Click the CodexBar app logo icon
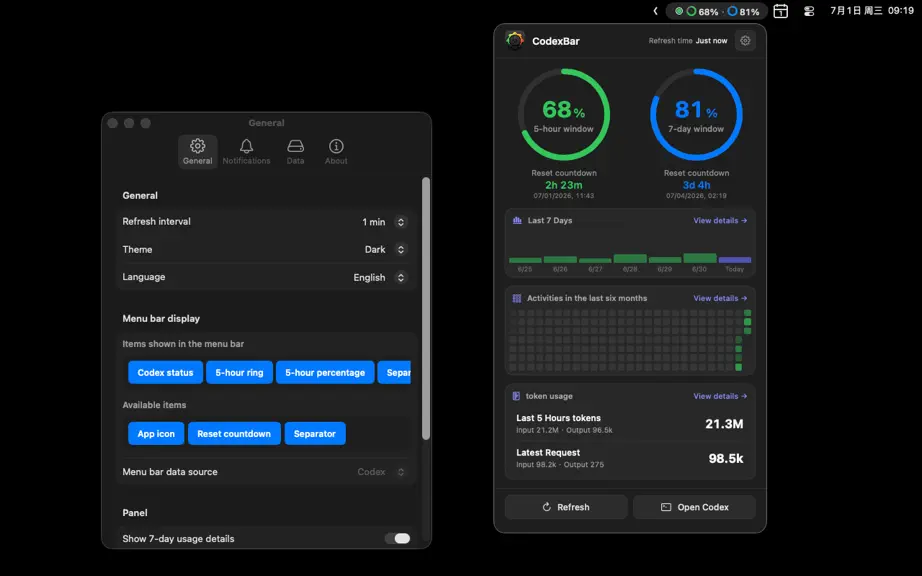Screen dimensions: 922x576 coord(515,41)
